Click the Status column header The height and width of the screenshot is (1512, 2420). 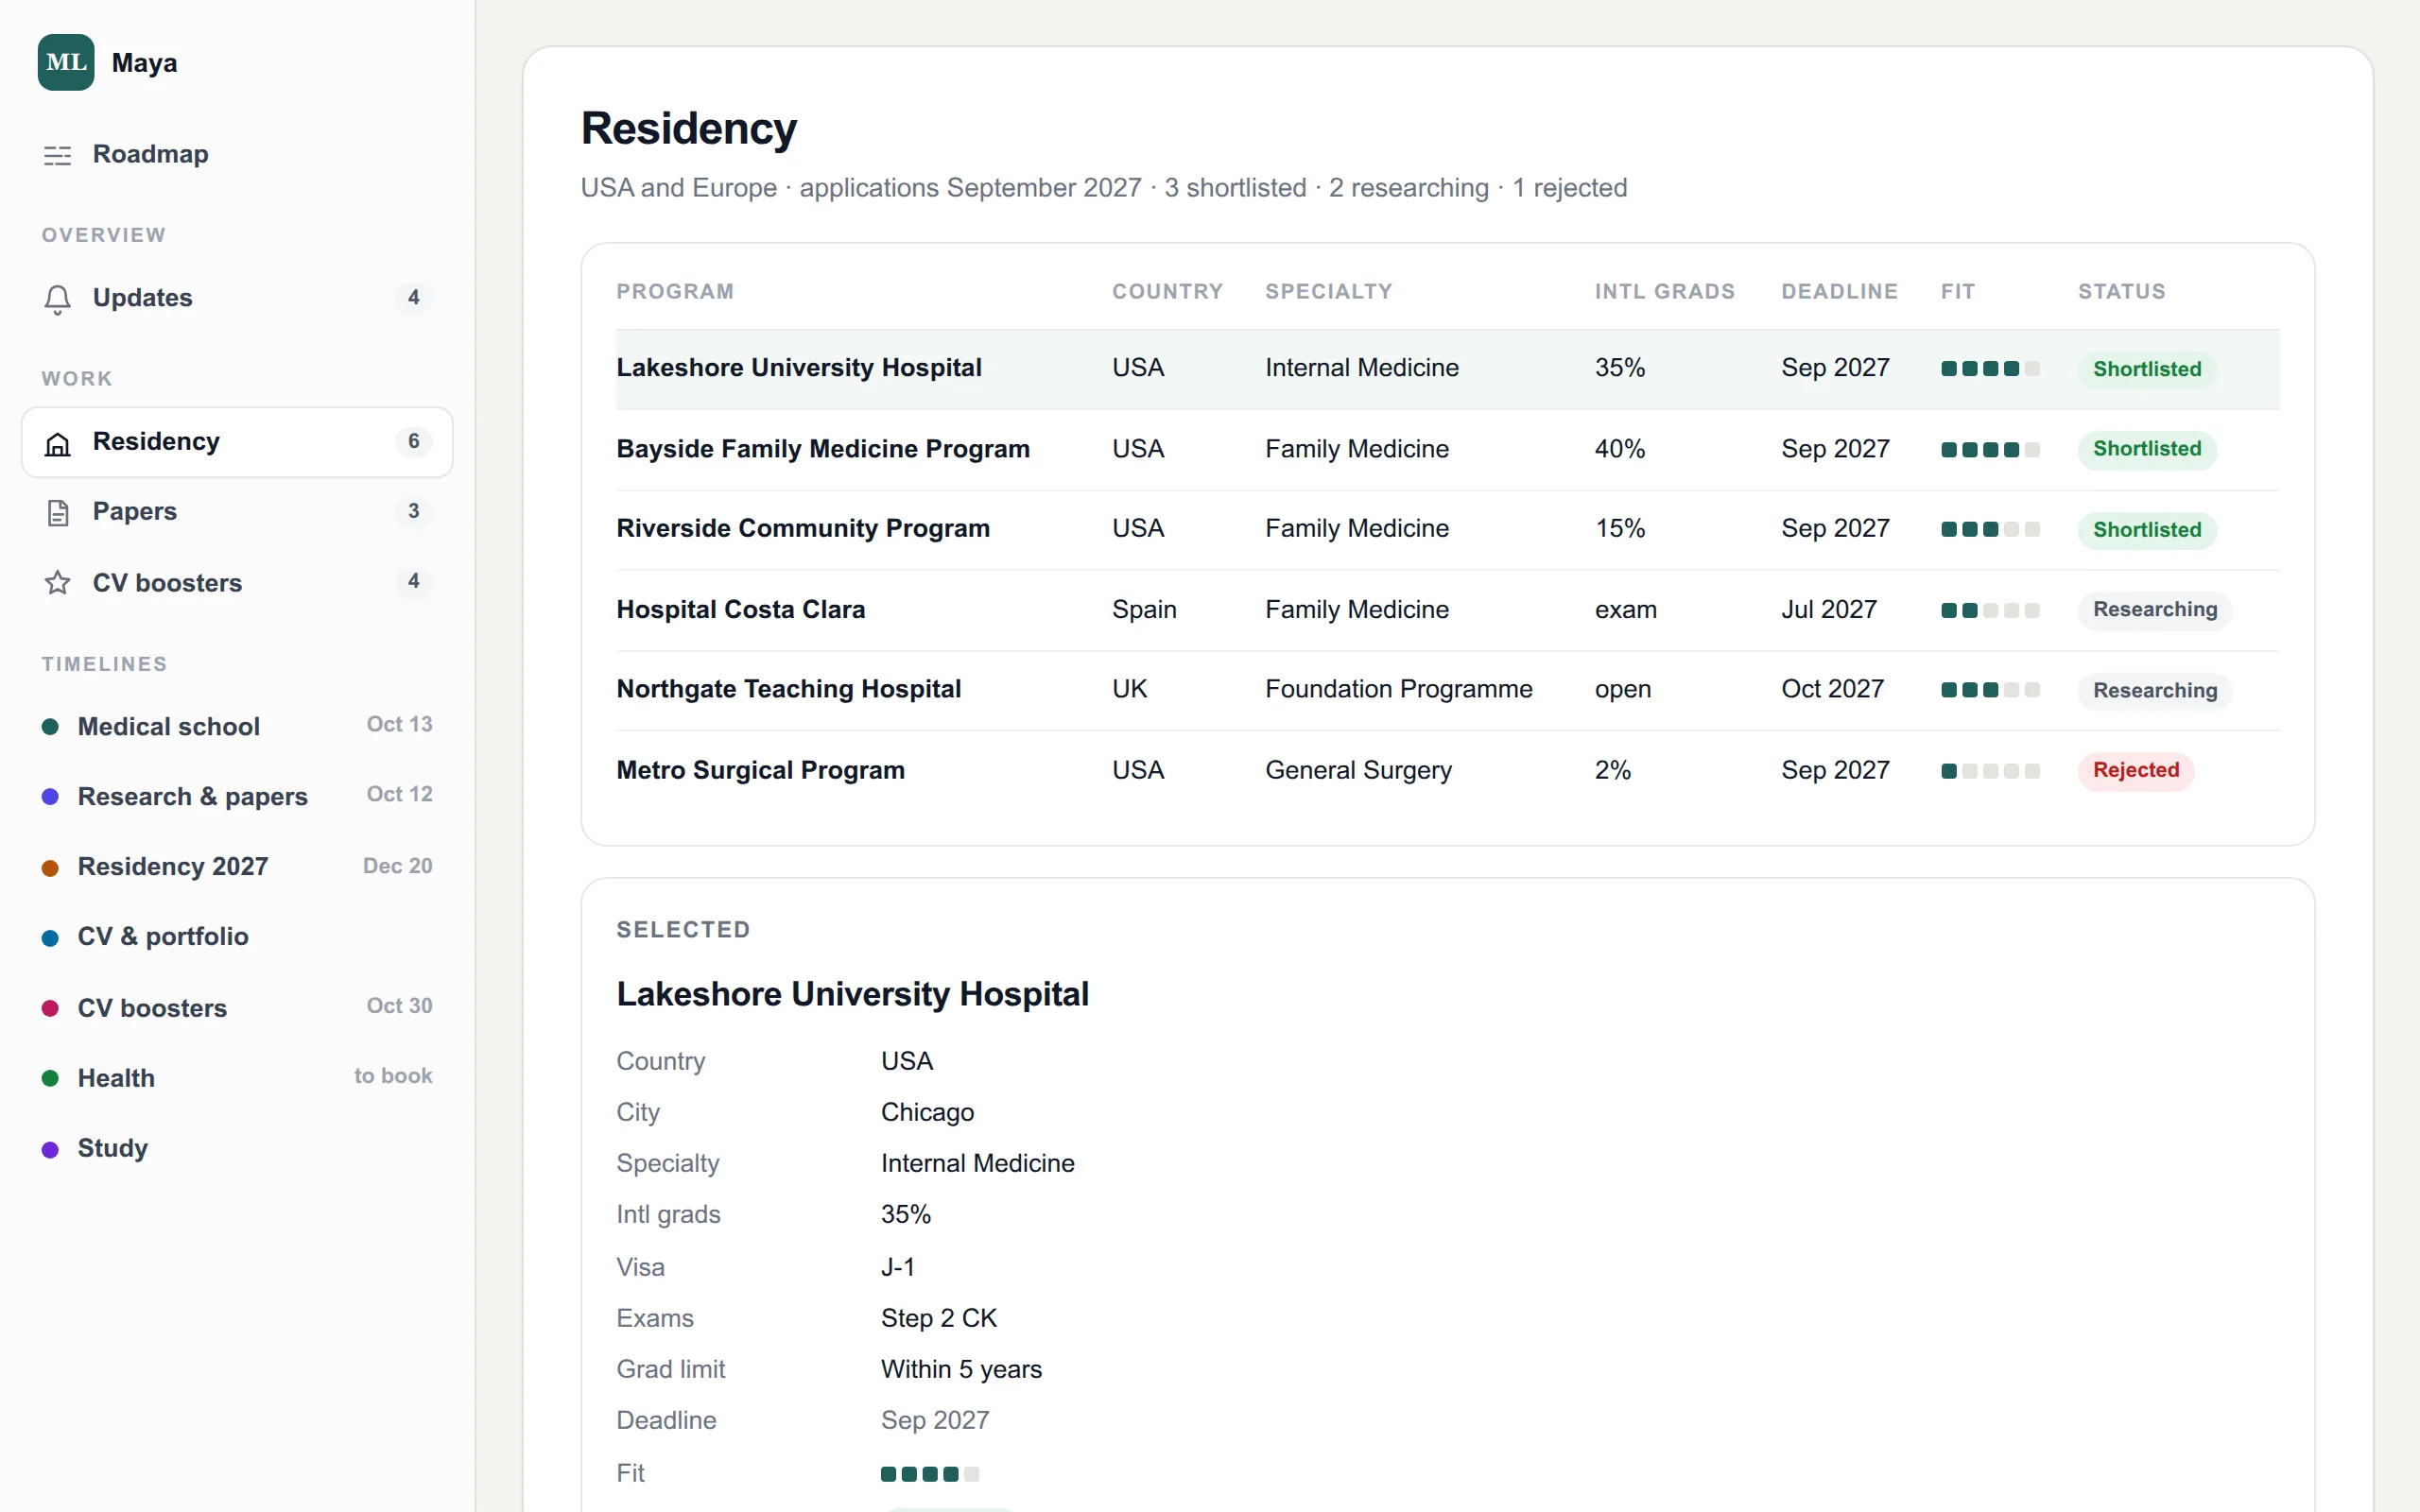pos(2122,291)
